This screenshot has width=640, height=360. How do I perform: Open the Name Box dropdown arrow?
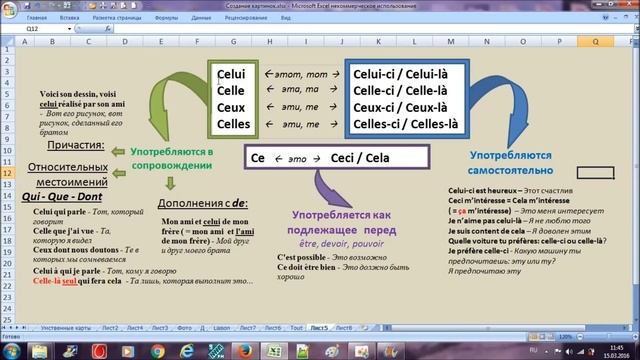pyautogui.click(x=69, y=29)
